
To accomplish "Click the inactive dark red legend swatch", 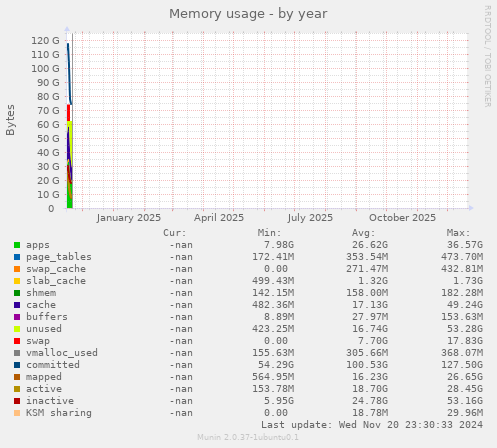I will pos(17,401).
